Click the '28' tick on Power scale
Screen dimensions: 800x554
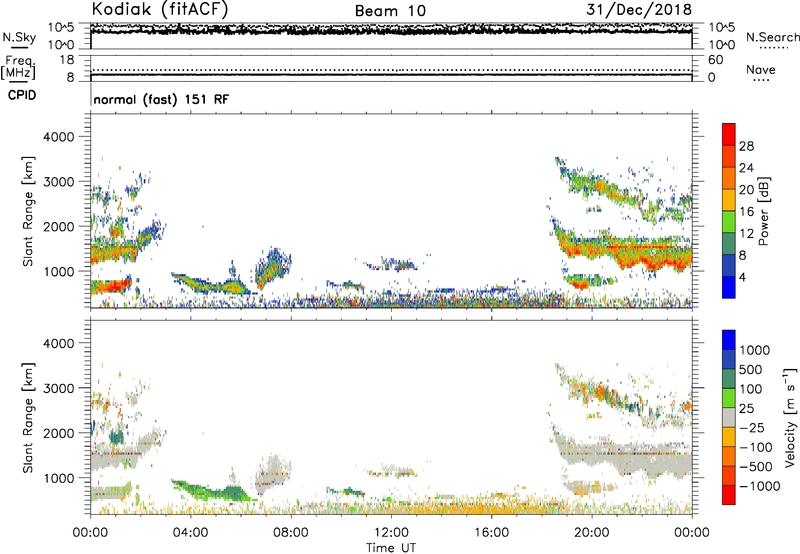(746, 146)
